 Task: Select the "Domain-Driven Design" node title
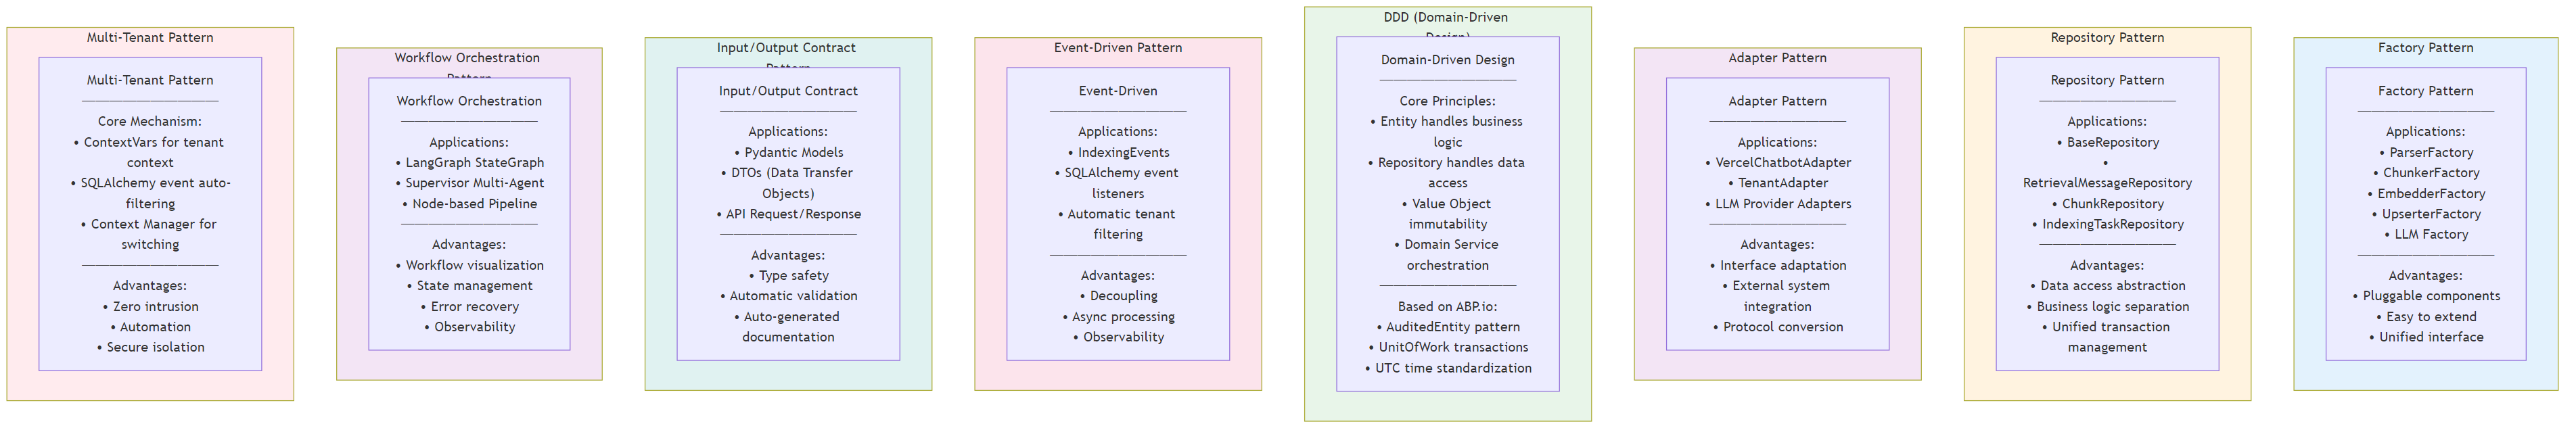click(x=1447, y=60)
